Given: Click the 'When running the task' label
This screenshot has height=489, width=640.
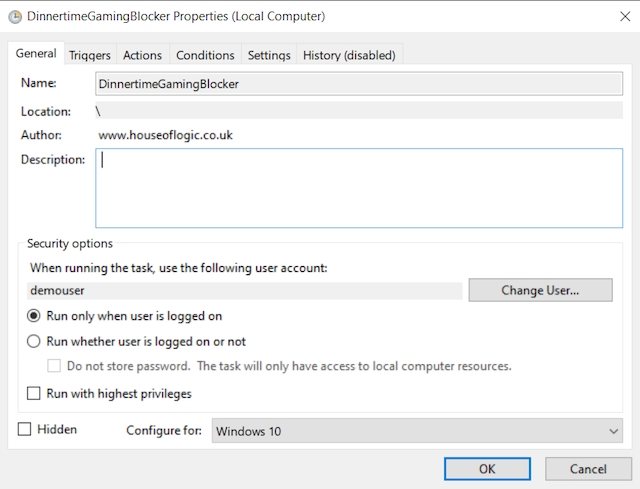Looking at the screenshot, I should click(179, 268).
